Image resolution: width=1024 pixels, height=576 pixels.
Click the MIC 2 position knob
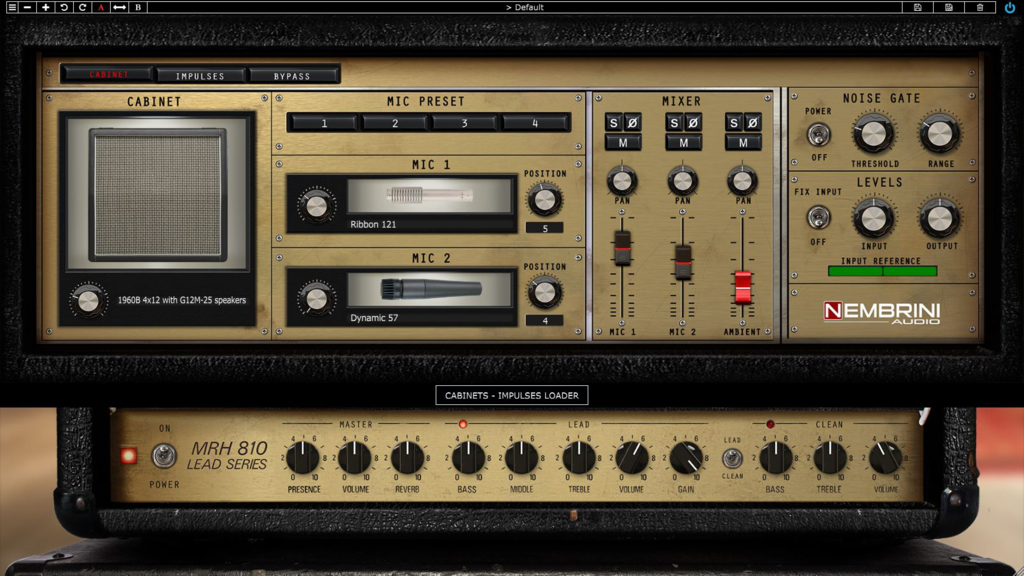[x=544, y=293]
